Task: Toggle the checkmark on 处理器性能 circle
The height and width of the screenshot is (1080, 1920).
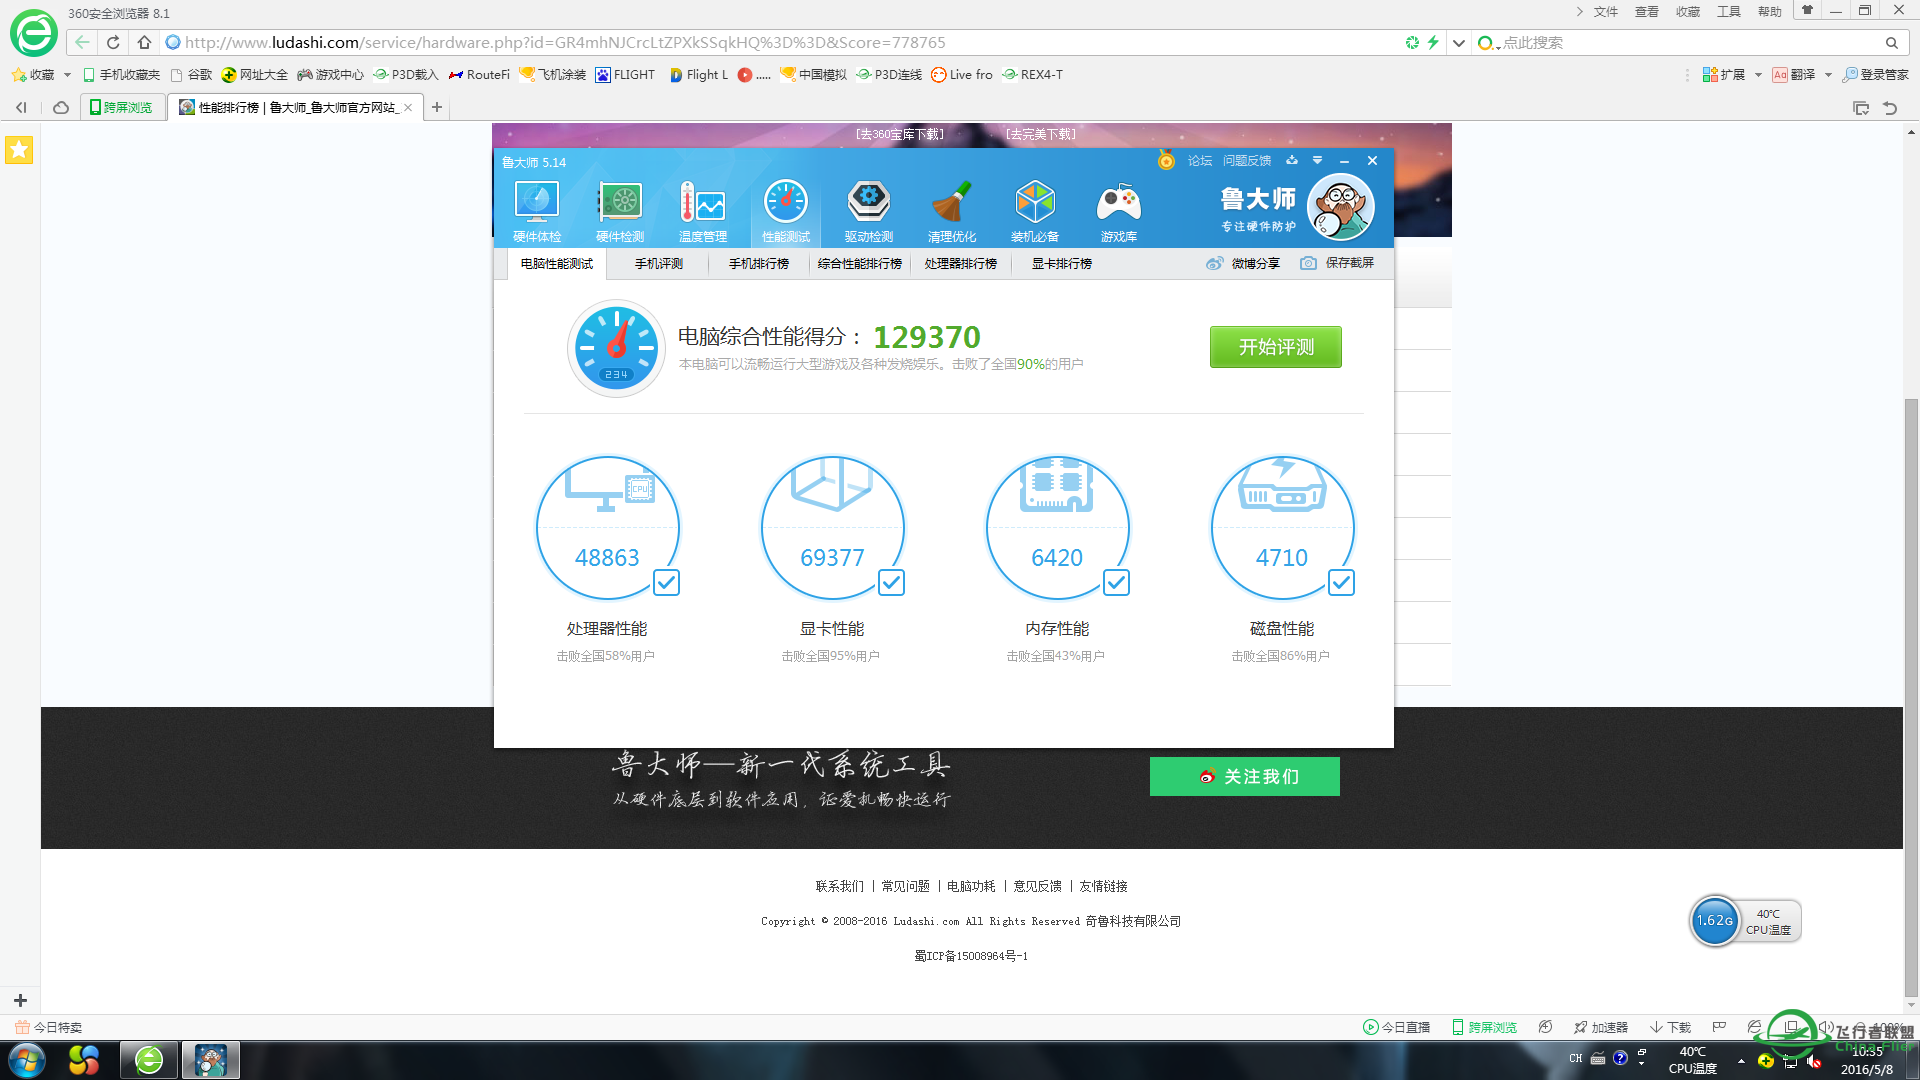Action: [x=666, y=582]
